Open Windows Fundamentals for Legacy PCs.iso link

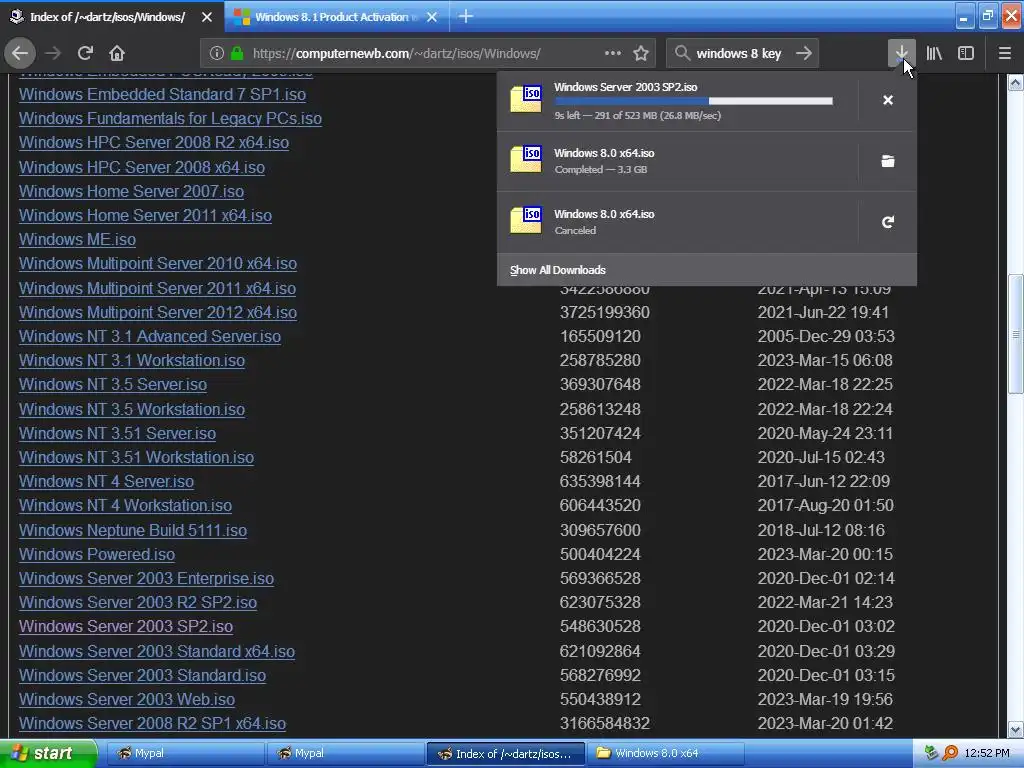pyautogui.click(x=170, y=118)
